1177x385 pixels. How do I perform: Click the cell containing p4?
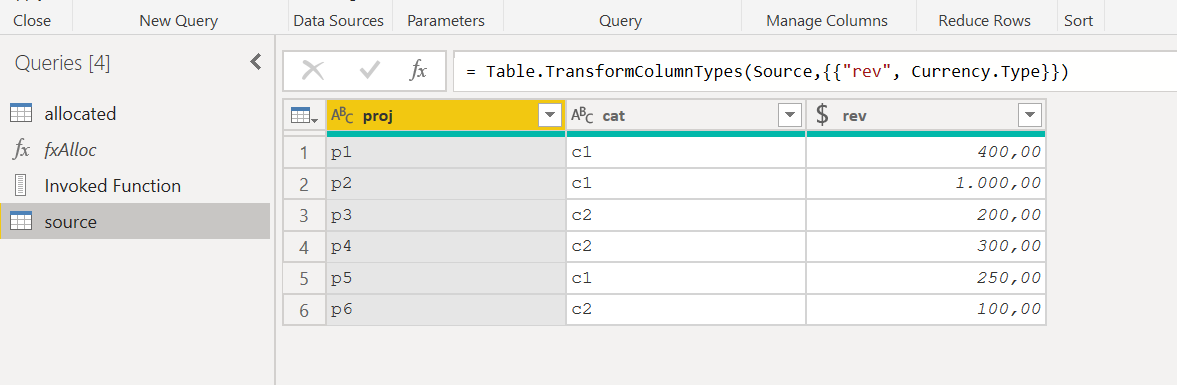(x=446, y=246)
